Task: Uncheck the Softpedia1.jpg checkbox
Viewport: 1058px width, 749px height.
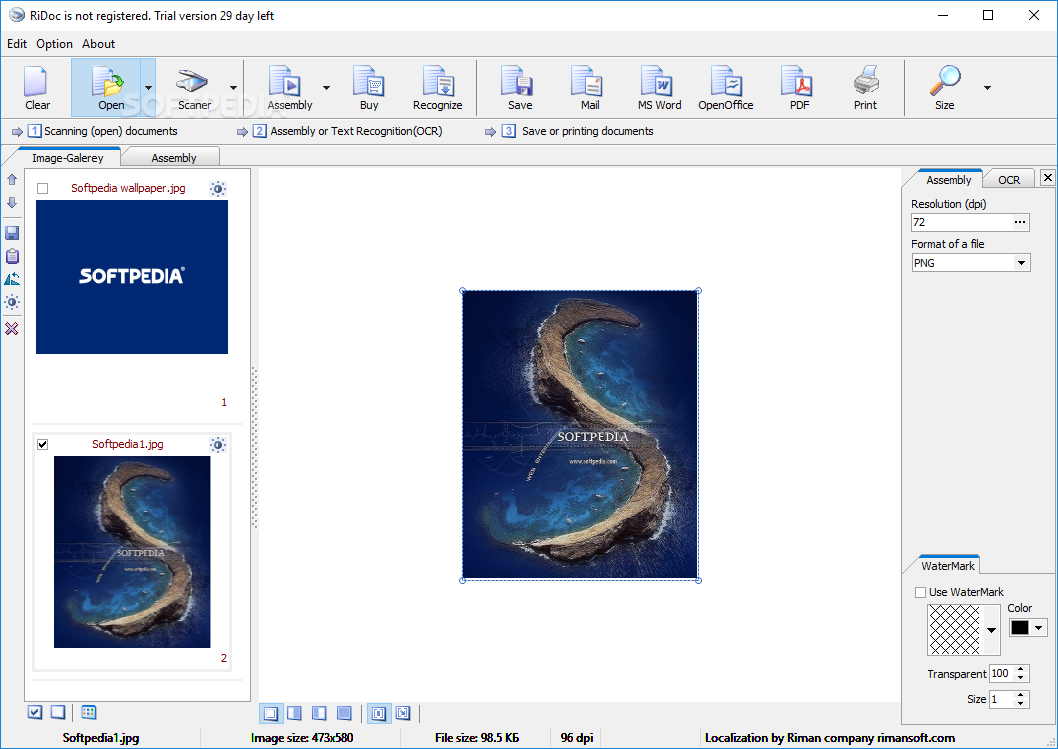Action: point(43,444)
